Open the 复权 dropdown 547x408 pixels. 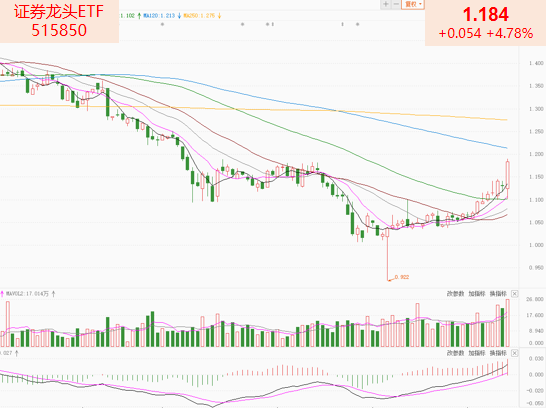click(x=413, y=4)
